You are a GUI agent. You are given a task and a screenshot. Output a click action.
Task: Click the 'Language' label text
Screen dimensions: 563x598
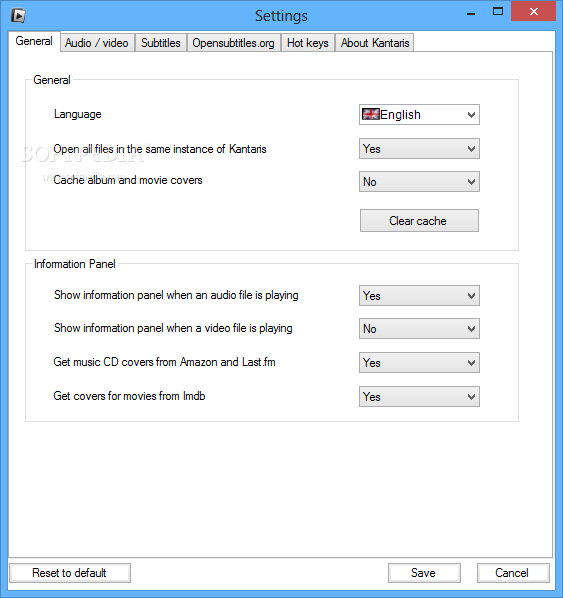point(77,114)
